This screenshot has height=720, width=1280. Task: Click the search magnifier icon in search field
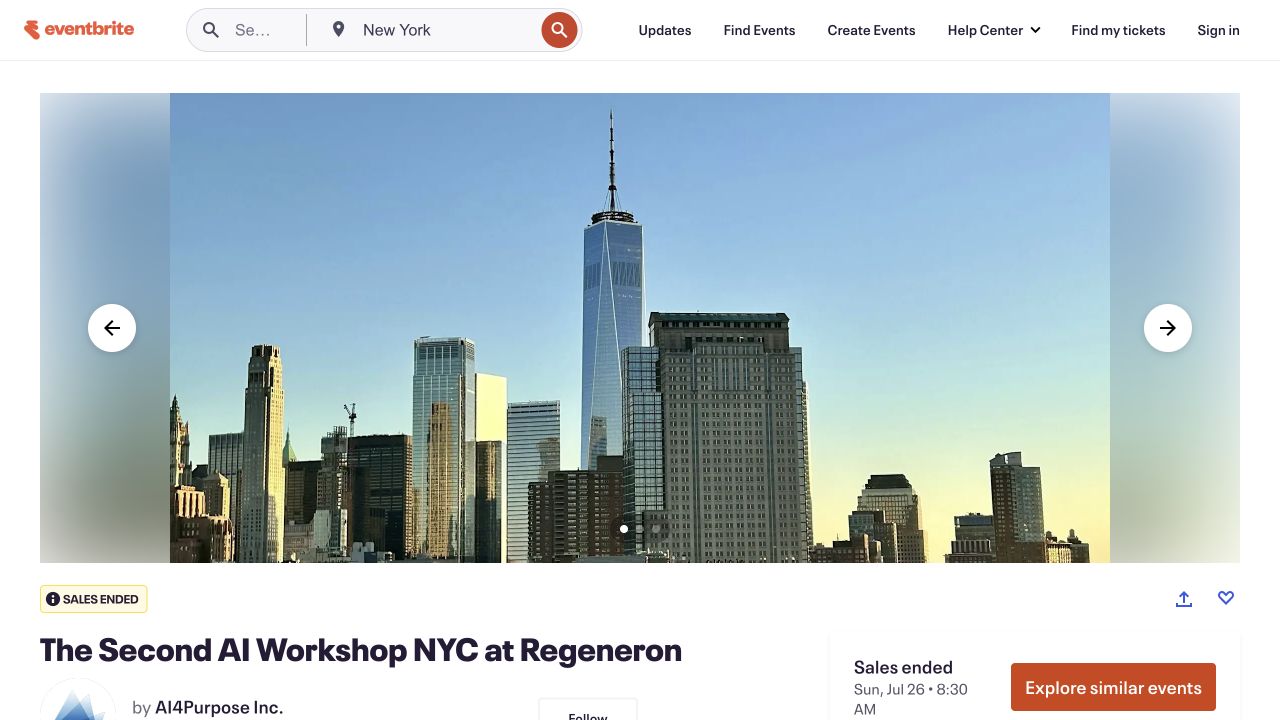tap(211, 30)
